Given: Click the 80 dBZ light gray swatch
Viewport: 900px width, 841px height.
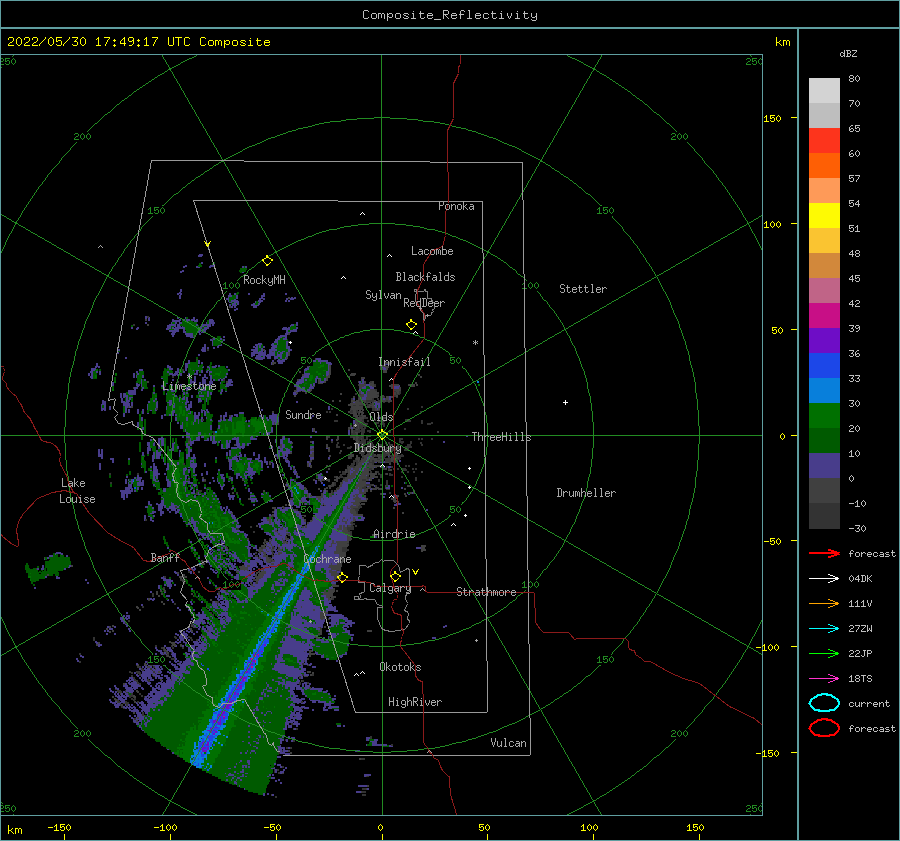Looking at the screenshot, I should click(824, 90).
